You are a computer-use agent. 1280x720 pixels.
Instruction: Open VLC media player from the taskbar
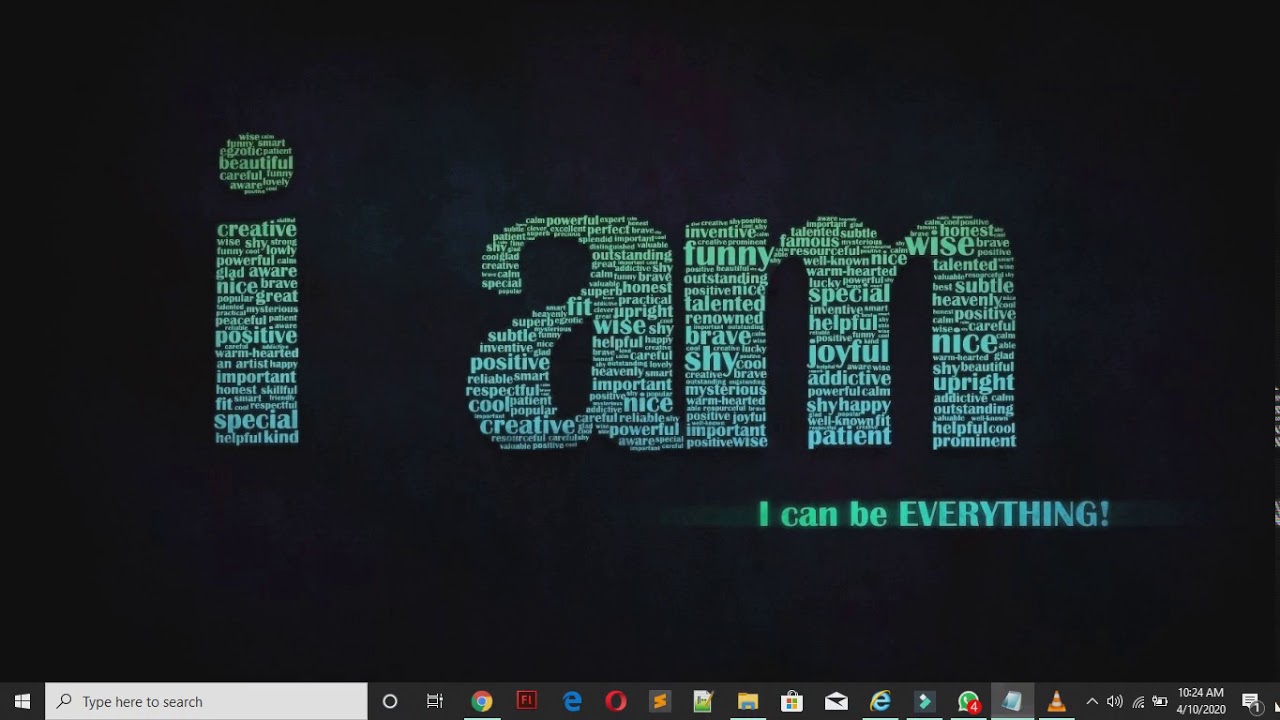coord(1056,701)
